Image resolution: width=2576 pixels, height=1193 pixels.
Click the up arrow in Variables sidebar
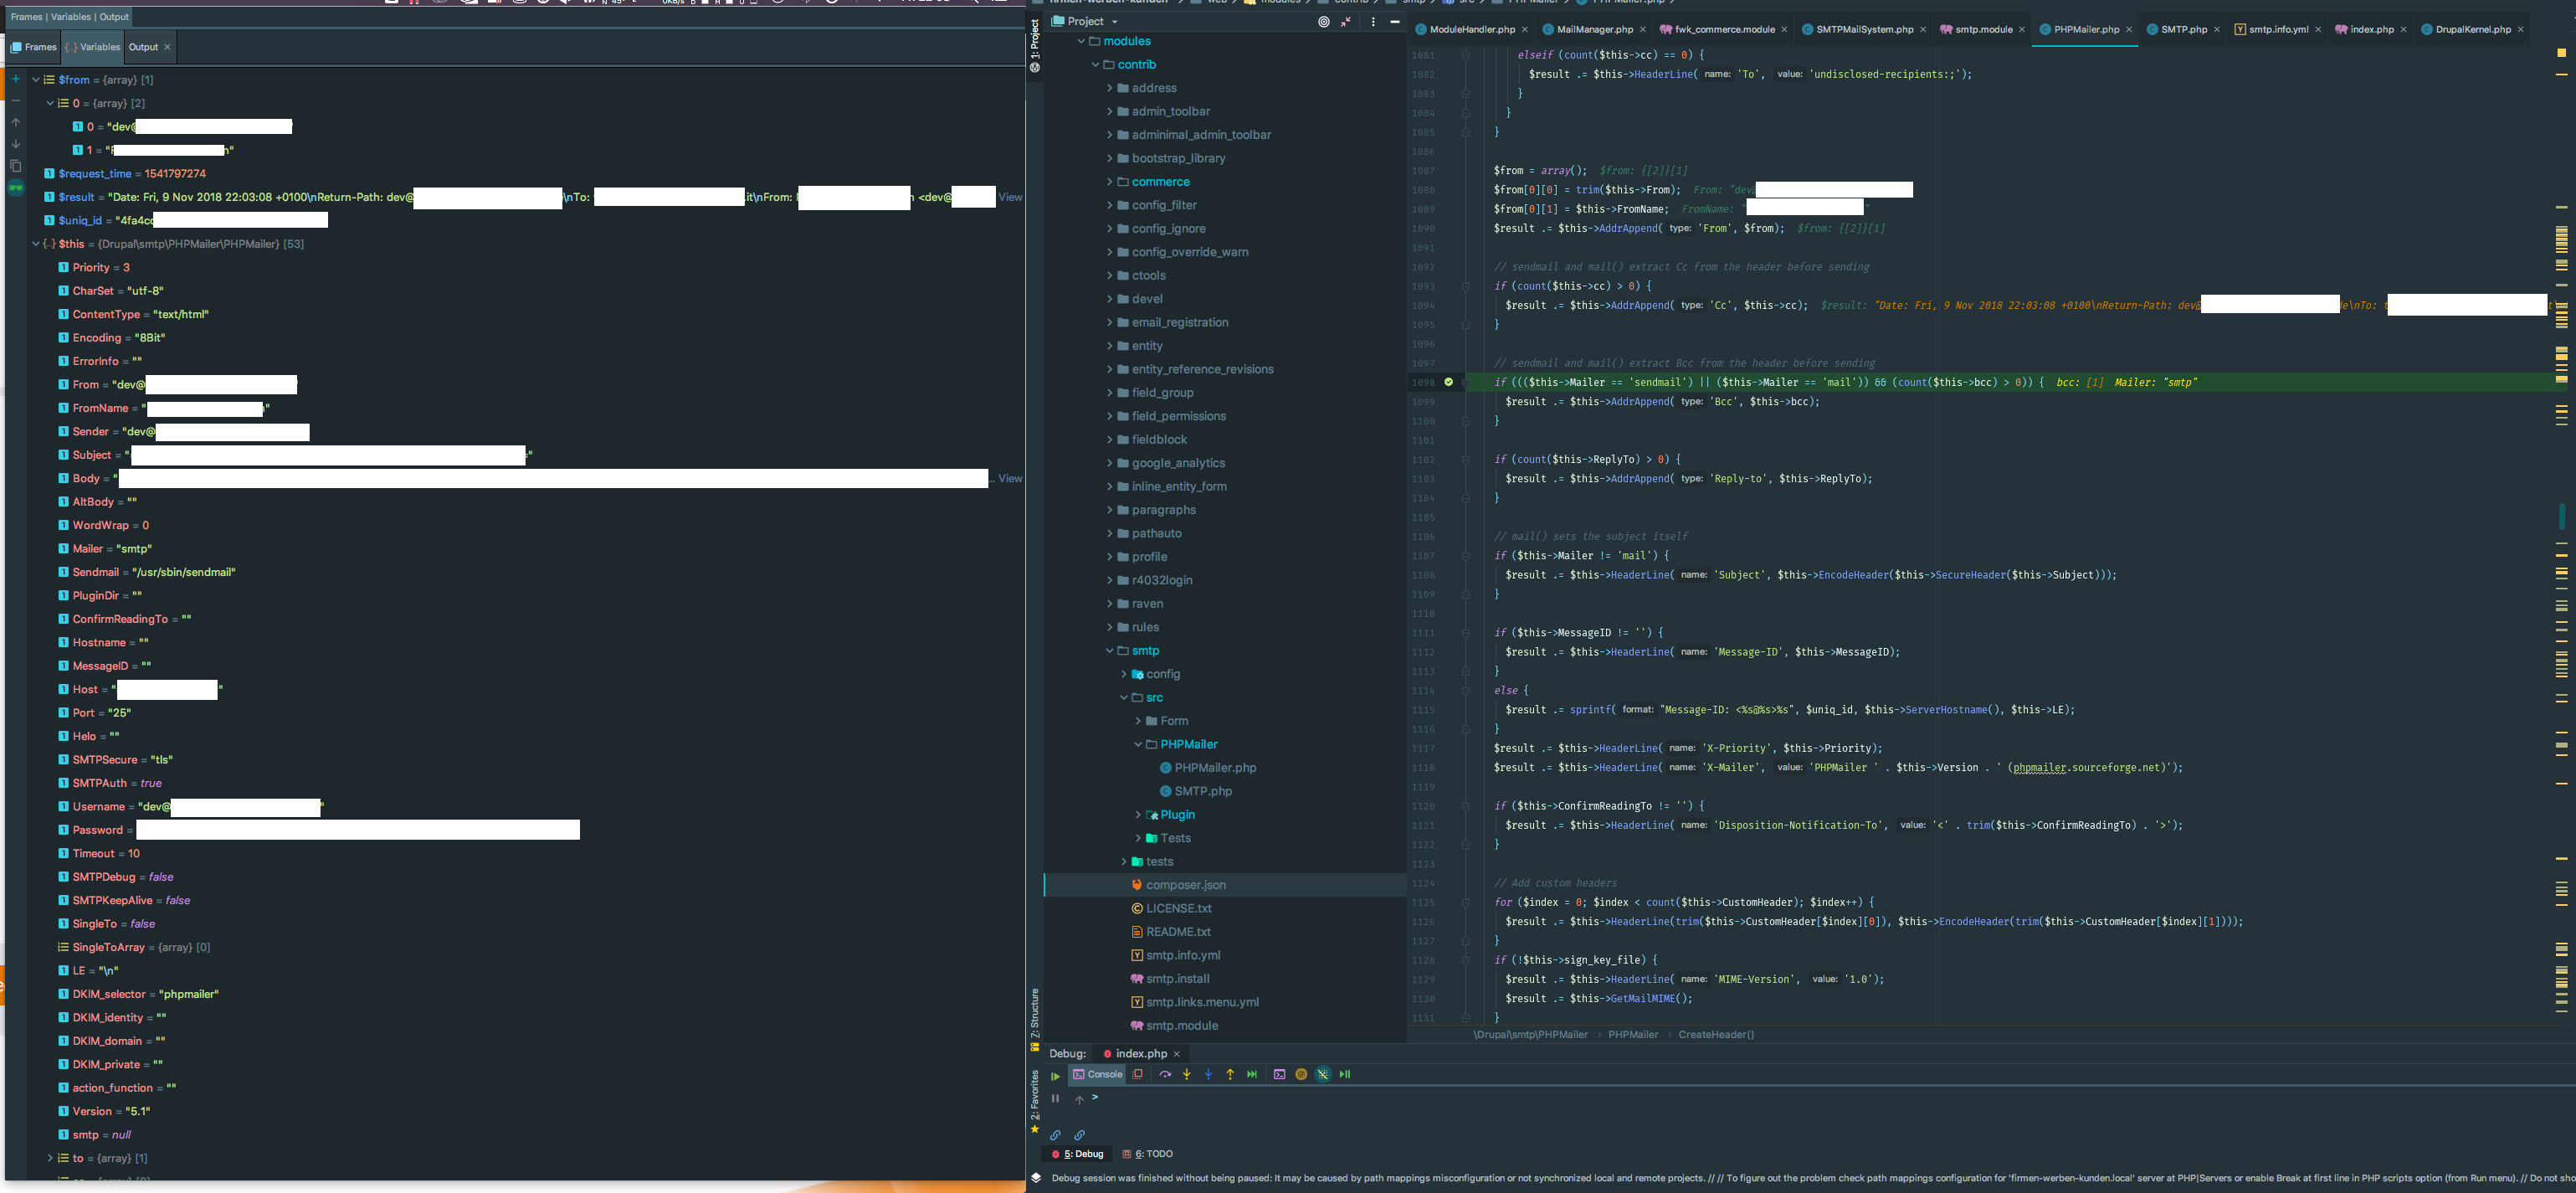15,122
